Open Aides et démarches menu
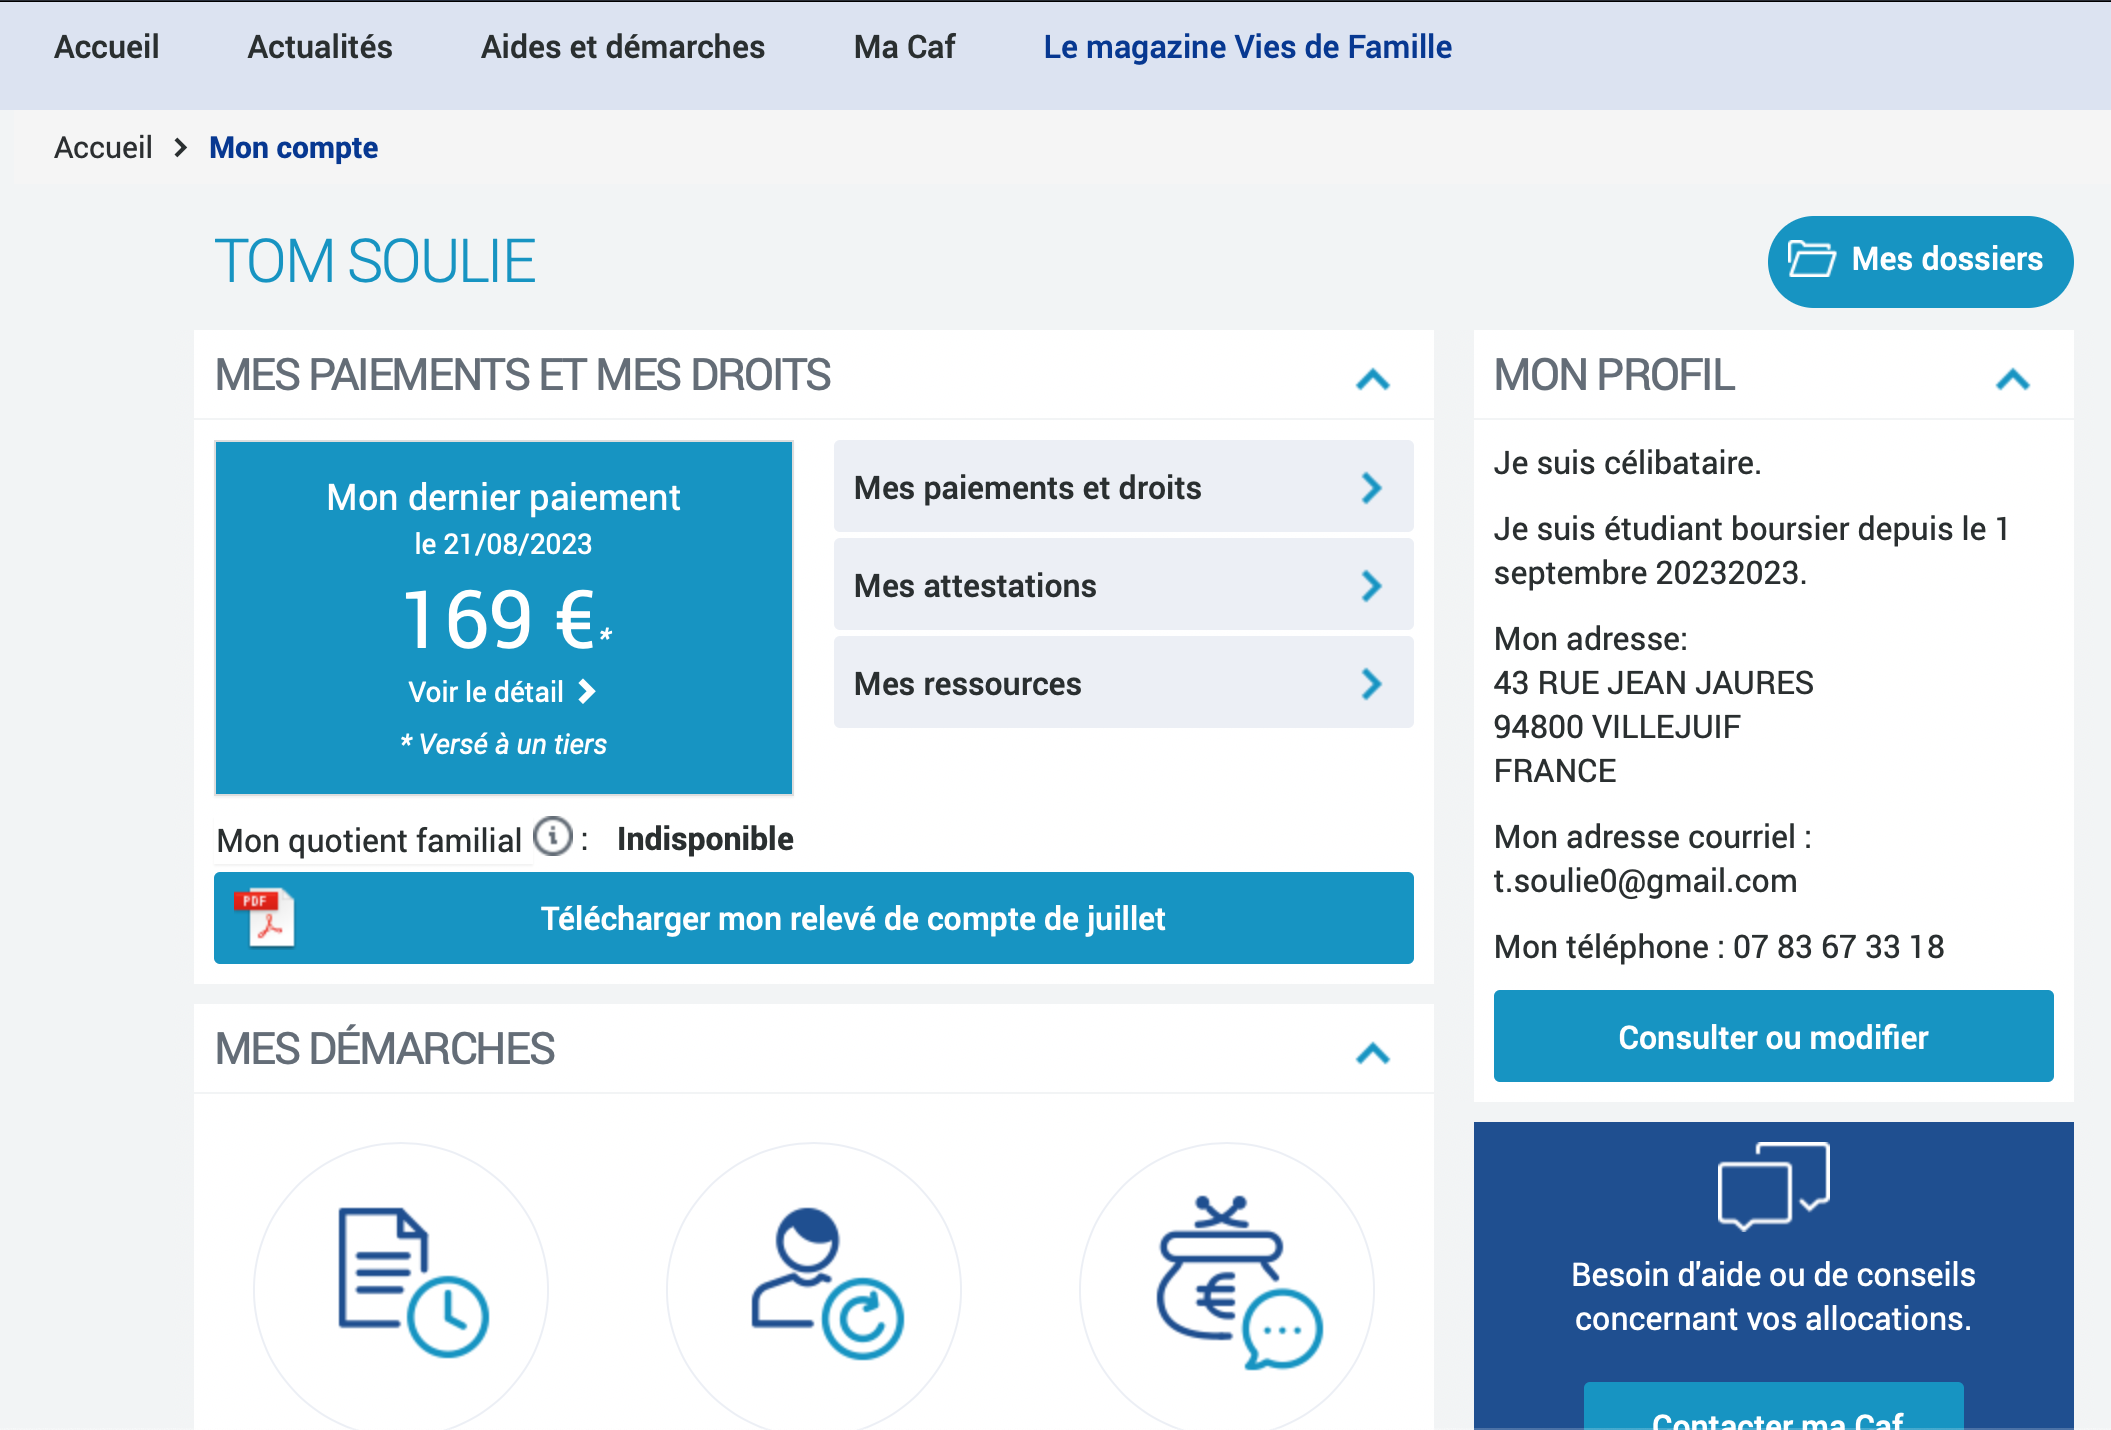 pyautogui.click(x=622, y=47)
